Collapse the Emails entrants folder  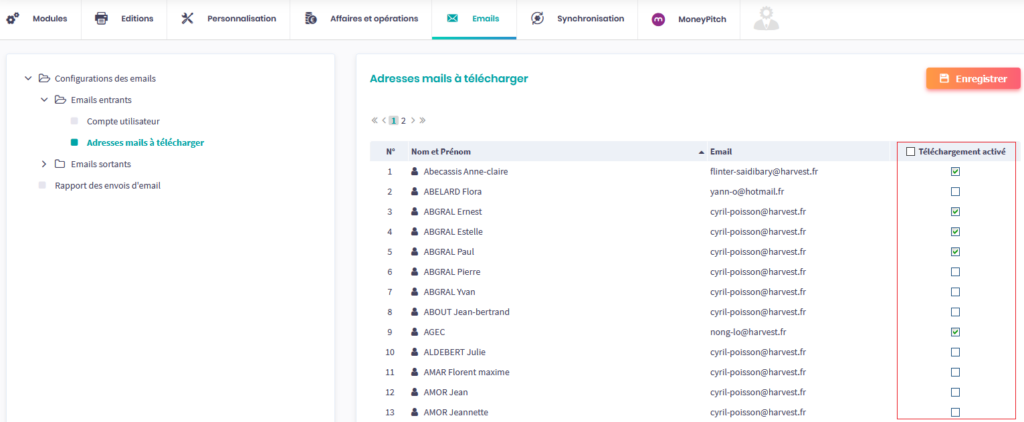44,100
